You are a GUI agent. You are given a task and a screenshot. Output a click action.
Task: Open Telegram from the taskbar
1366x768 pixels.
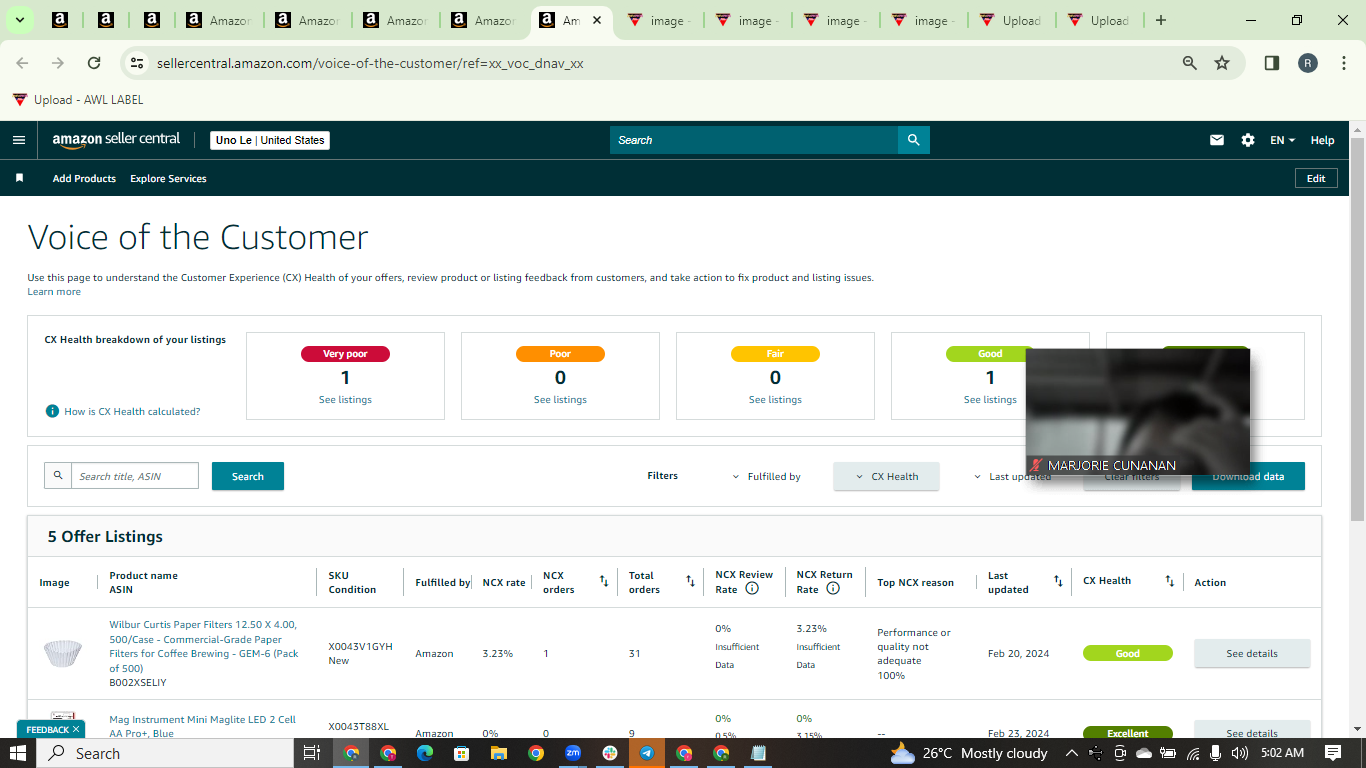[647, 753]
